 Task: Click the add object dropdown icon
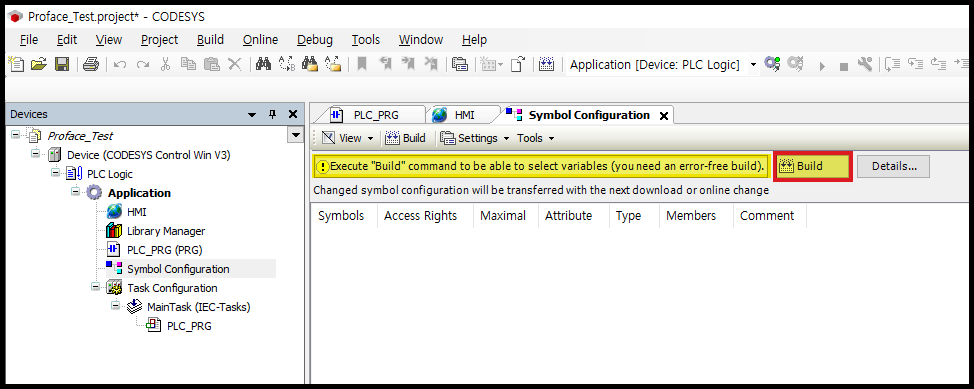tap(492, 64)
